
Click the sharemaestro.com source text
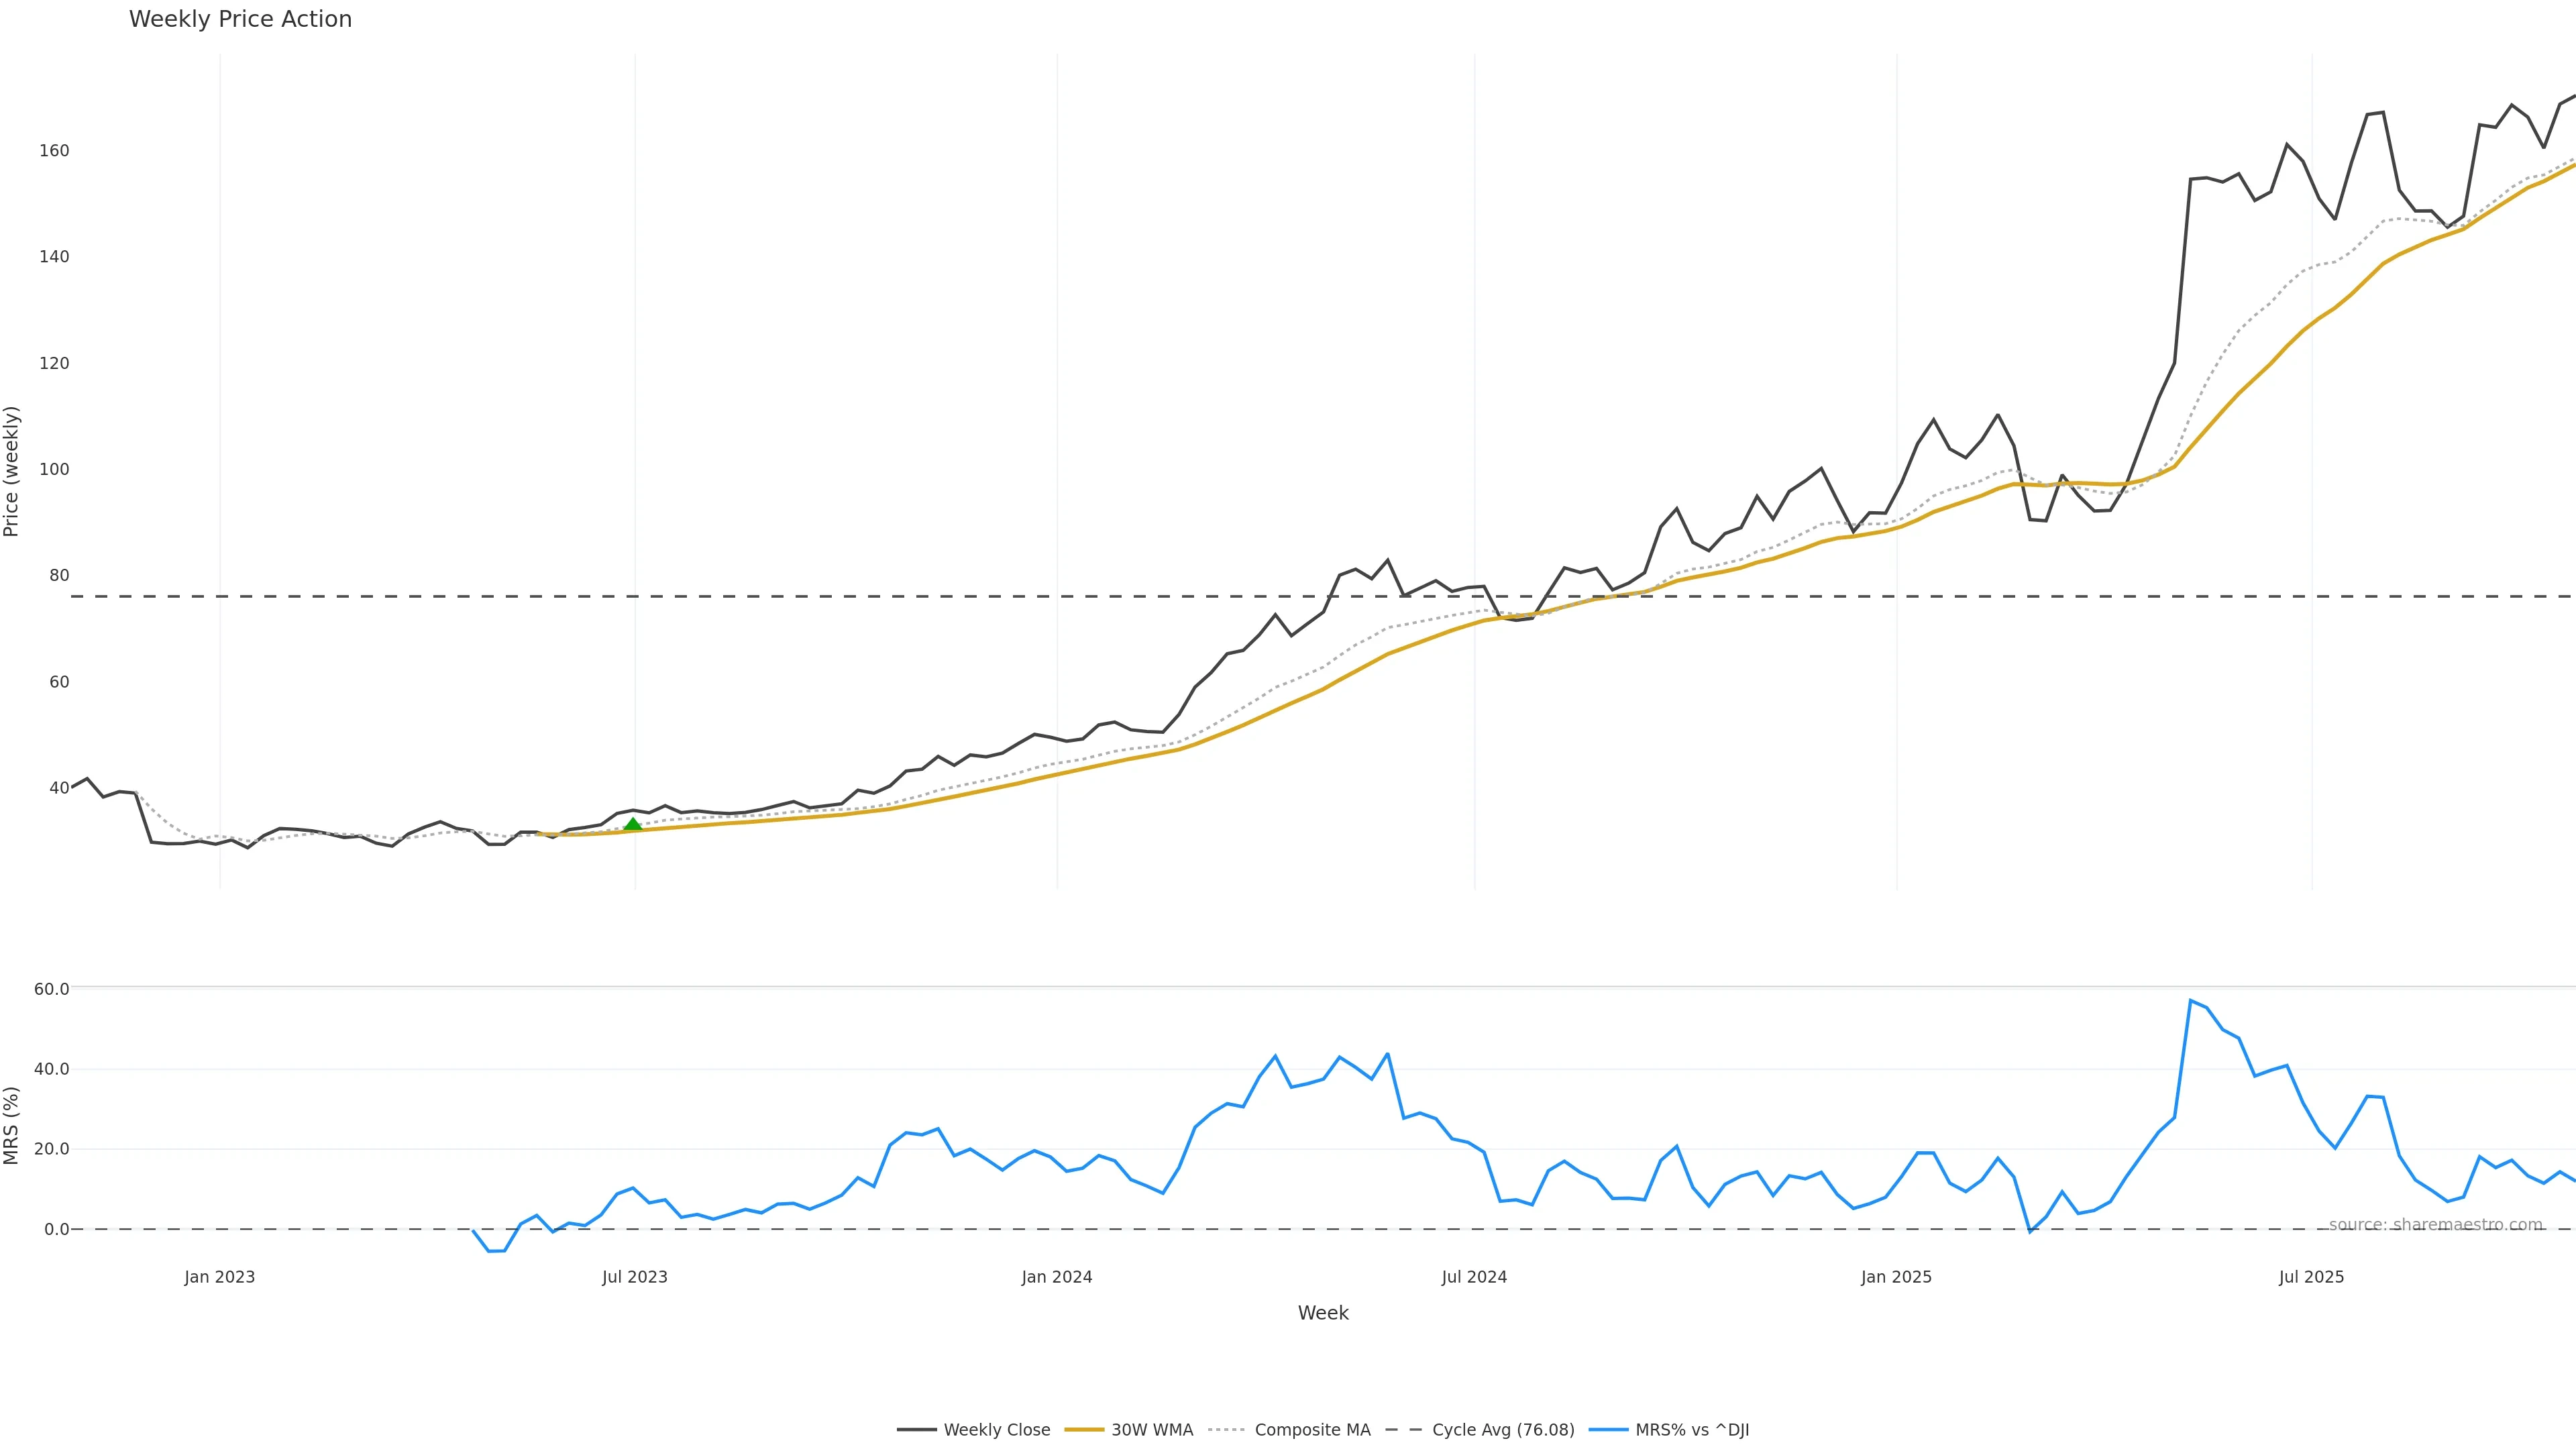tap(2435, 1224)
